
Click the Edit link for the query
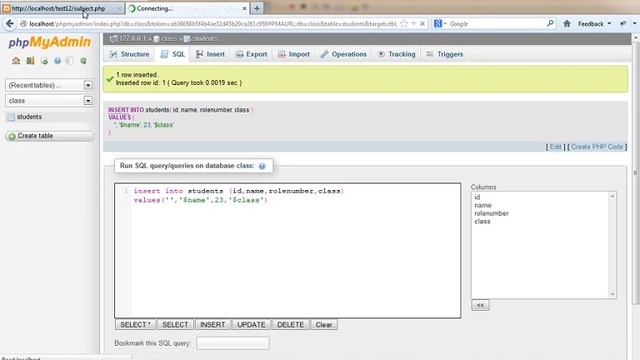point(556,147)
